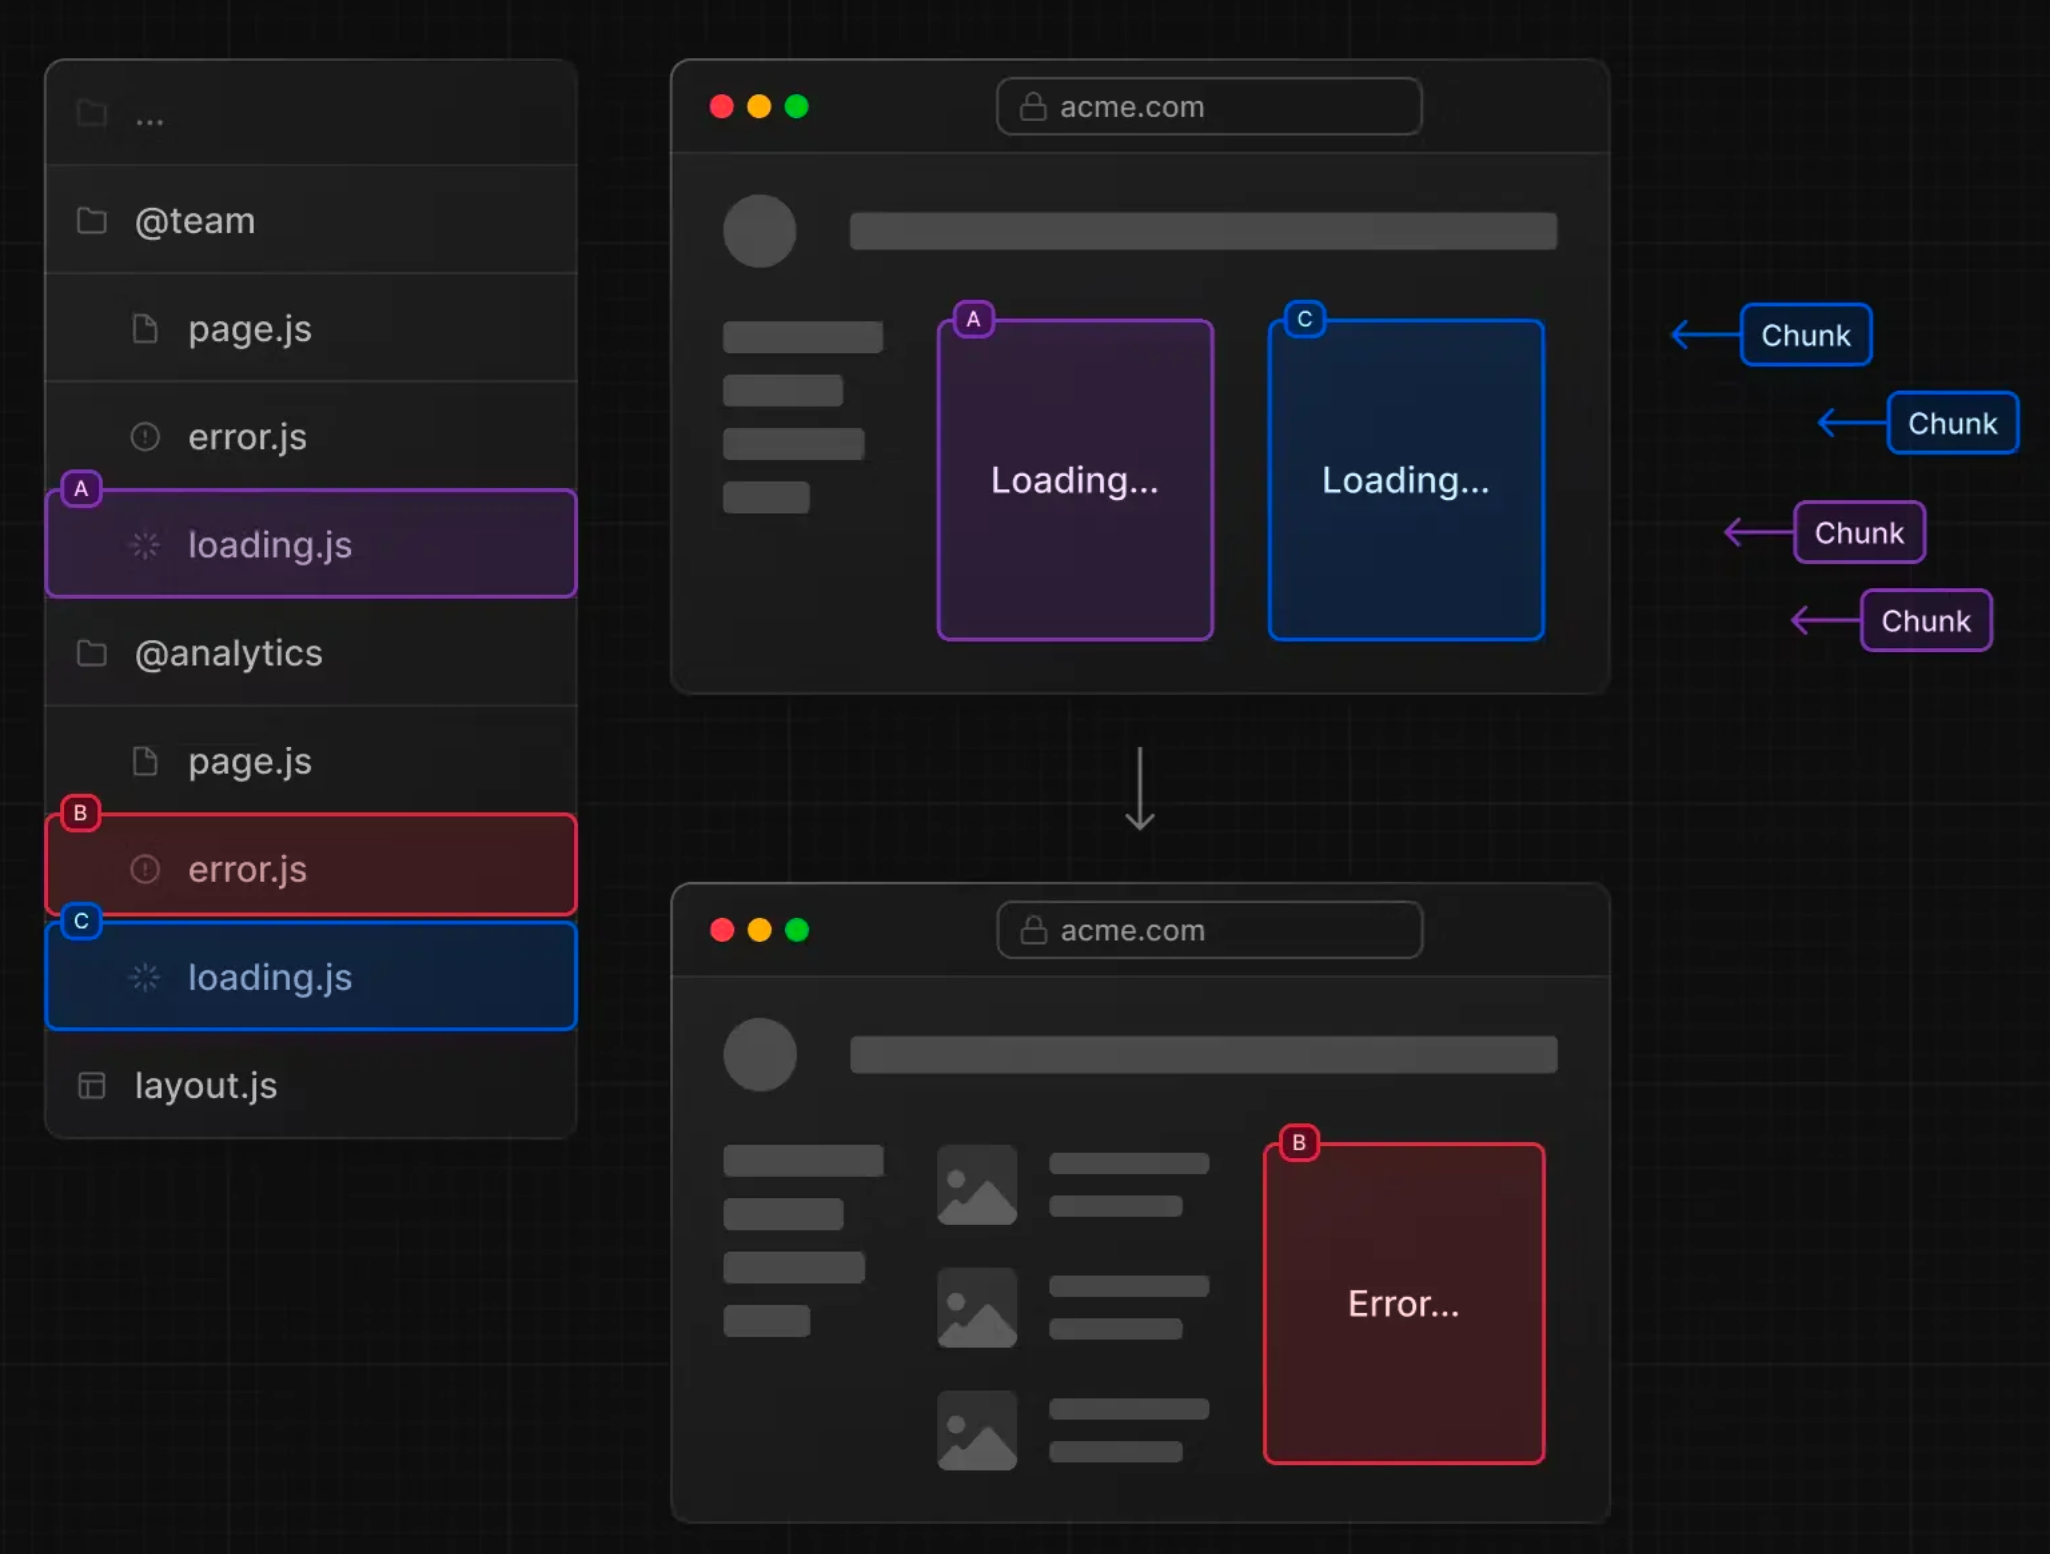Image resolution: width=2050 pixels, height=1554 pixels.
Task: Click the second image placeholder in the bottom browser
Action: (x=977, y=1308)
